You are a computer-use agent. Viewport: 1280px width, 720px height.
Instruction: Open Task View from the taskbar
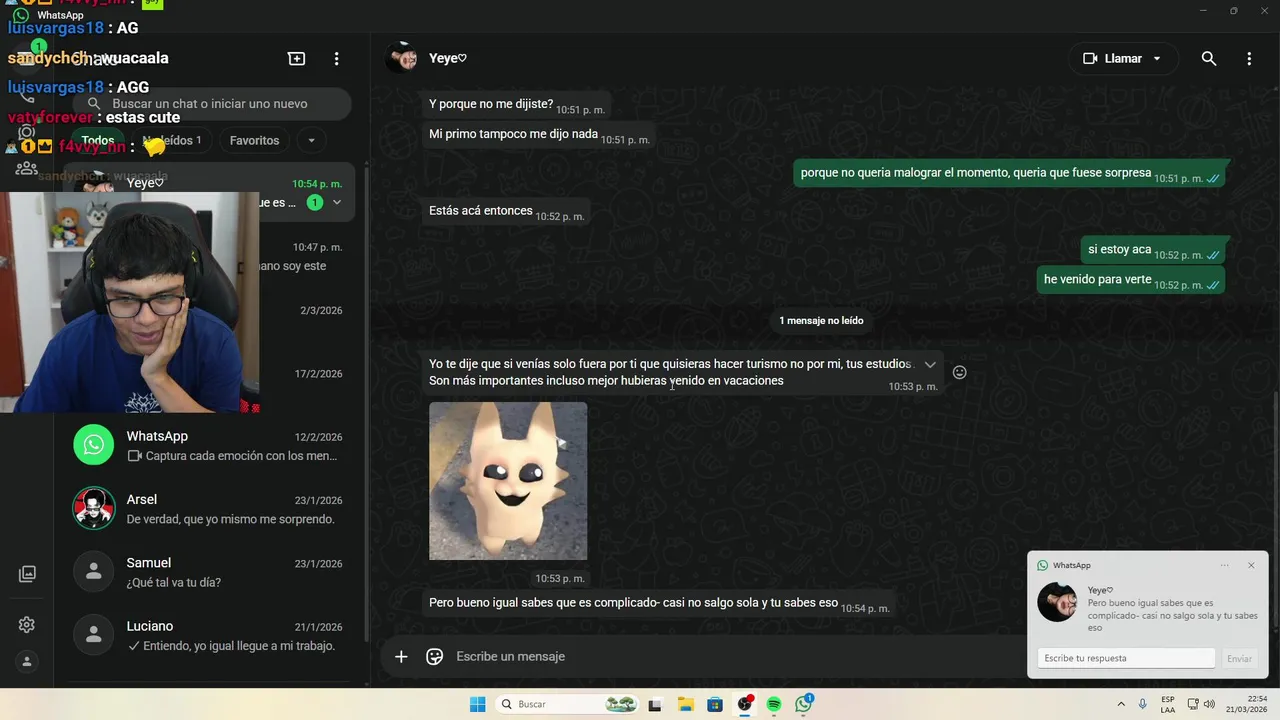click(655, 704)
